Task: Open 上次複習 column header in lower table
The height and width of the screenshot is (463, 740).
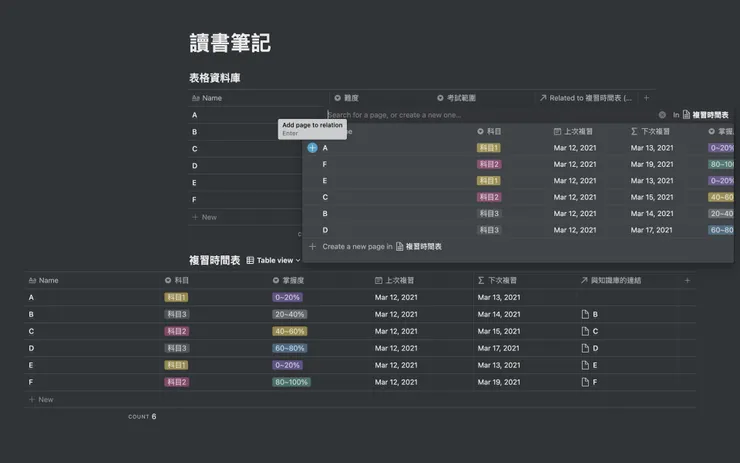Action: pyautogui.click(x=395, y=280)
